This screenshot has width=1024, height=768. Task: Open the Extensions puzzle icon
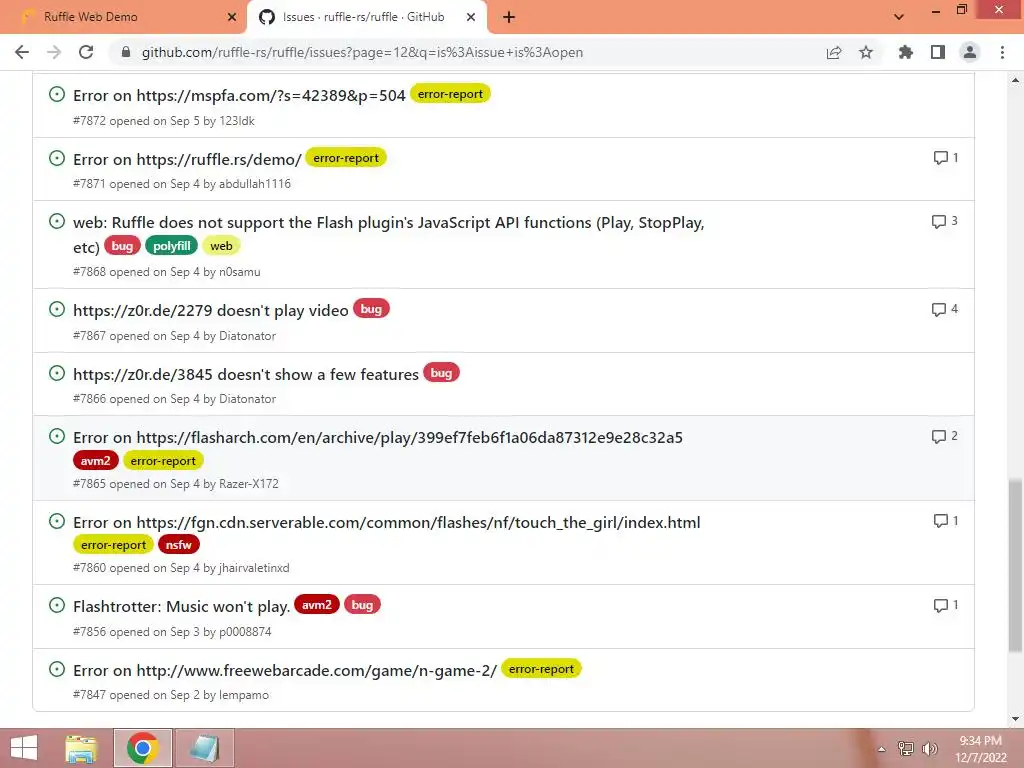(x=906, y=52)
